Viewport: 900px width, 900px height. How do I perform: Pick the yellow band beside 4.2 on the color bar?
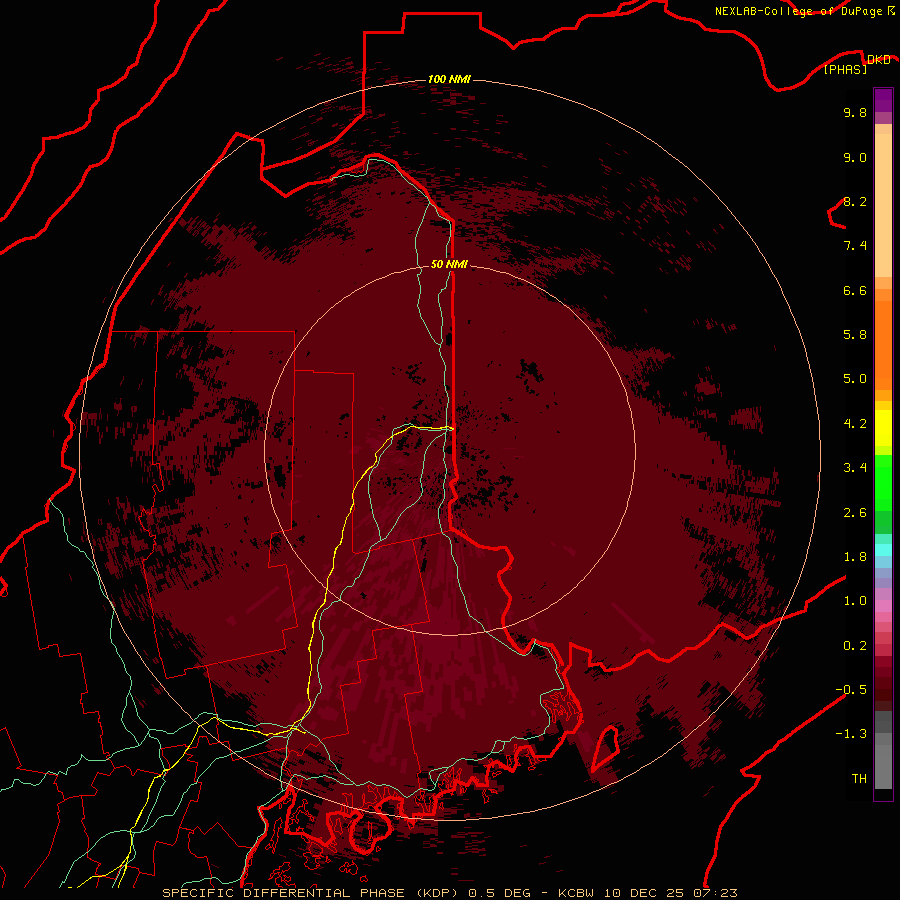click(883, 428)
